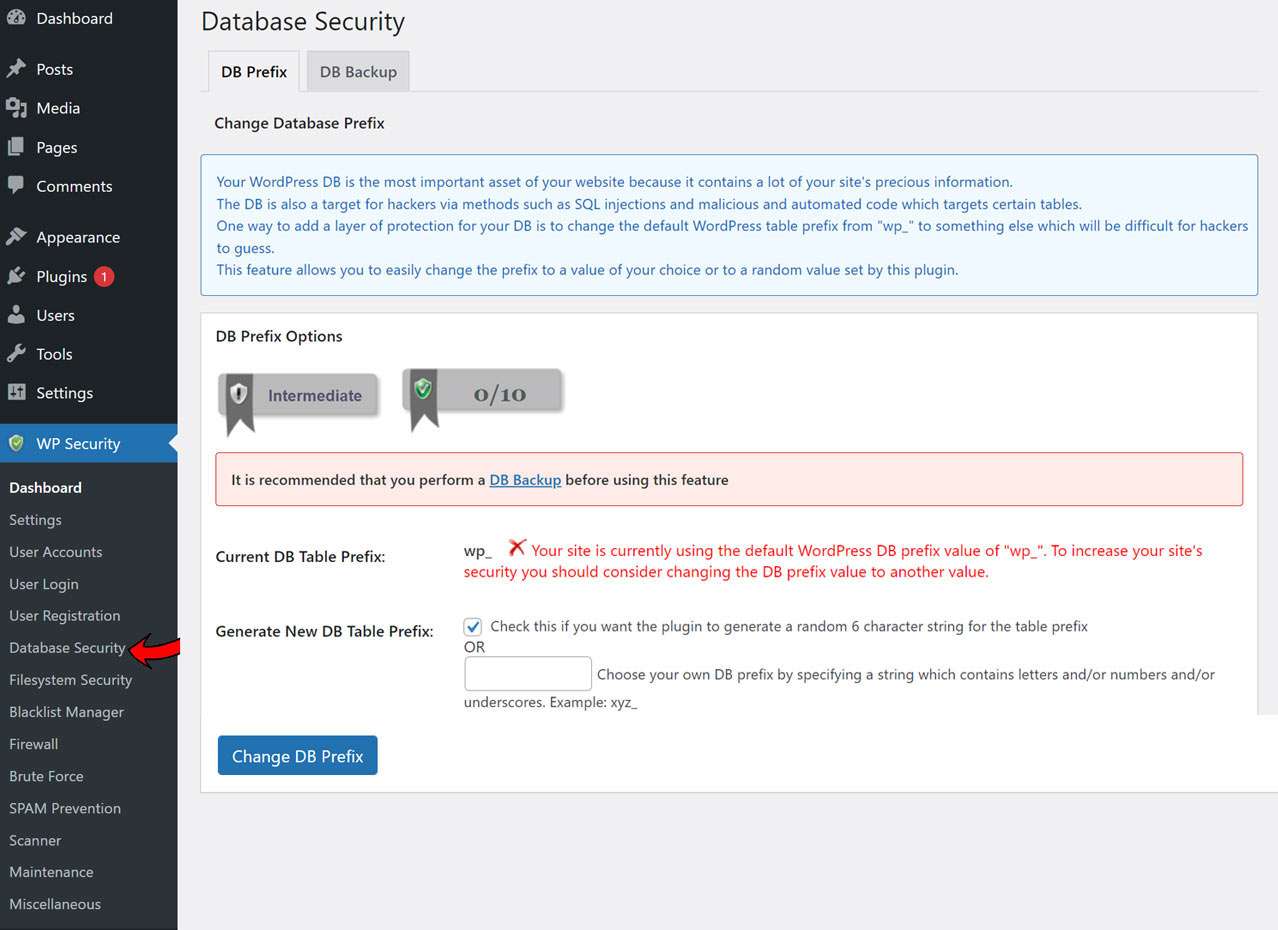Click the Dashboard gauge icon
1278x930 pixels.
[16, 18]
